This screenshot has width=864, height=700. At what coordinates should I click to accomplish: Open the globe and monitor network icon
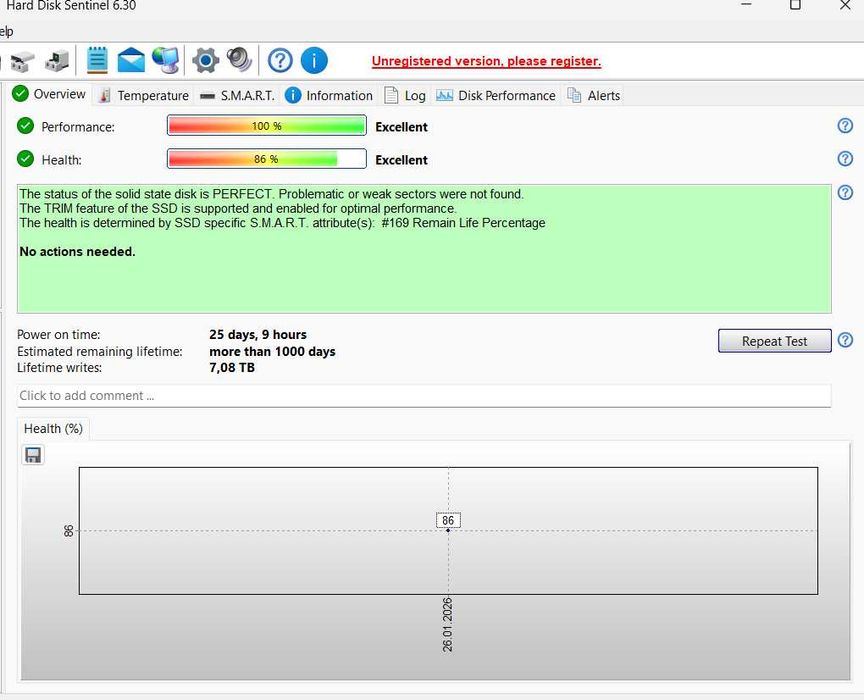pos(165,60)
